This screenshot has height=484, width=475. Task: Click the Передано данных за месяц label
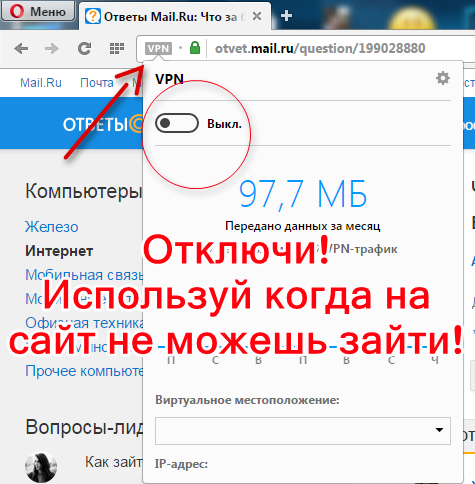pyautogui.click(x=303, y=226)
